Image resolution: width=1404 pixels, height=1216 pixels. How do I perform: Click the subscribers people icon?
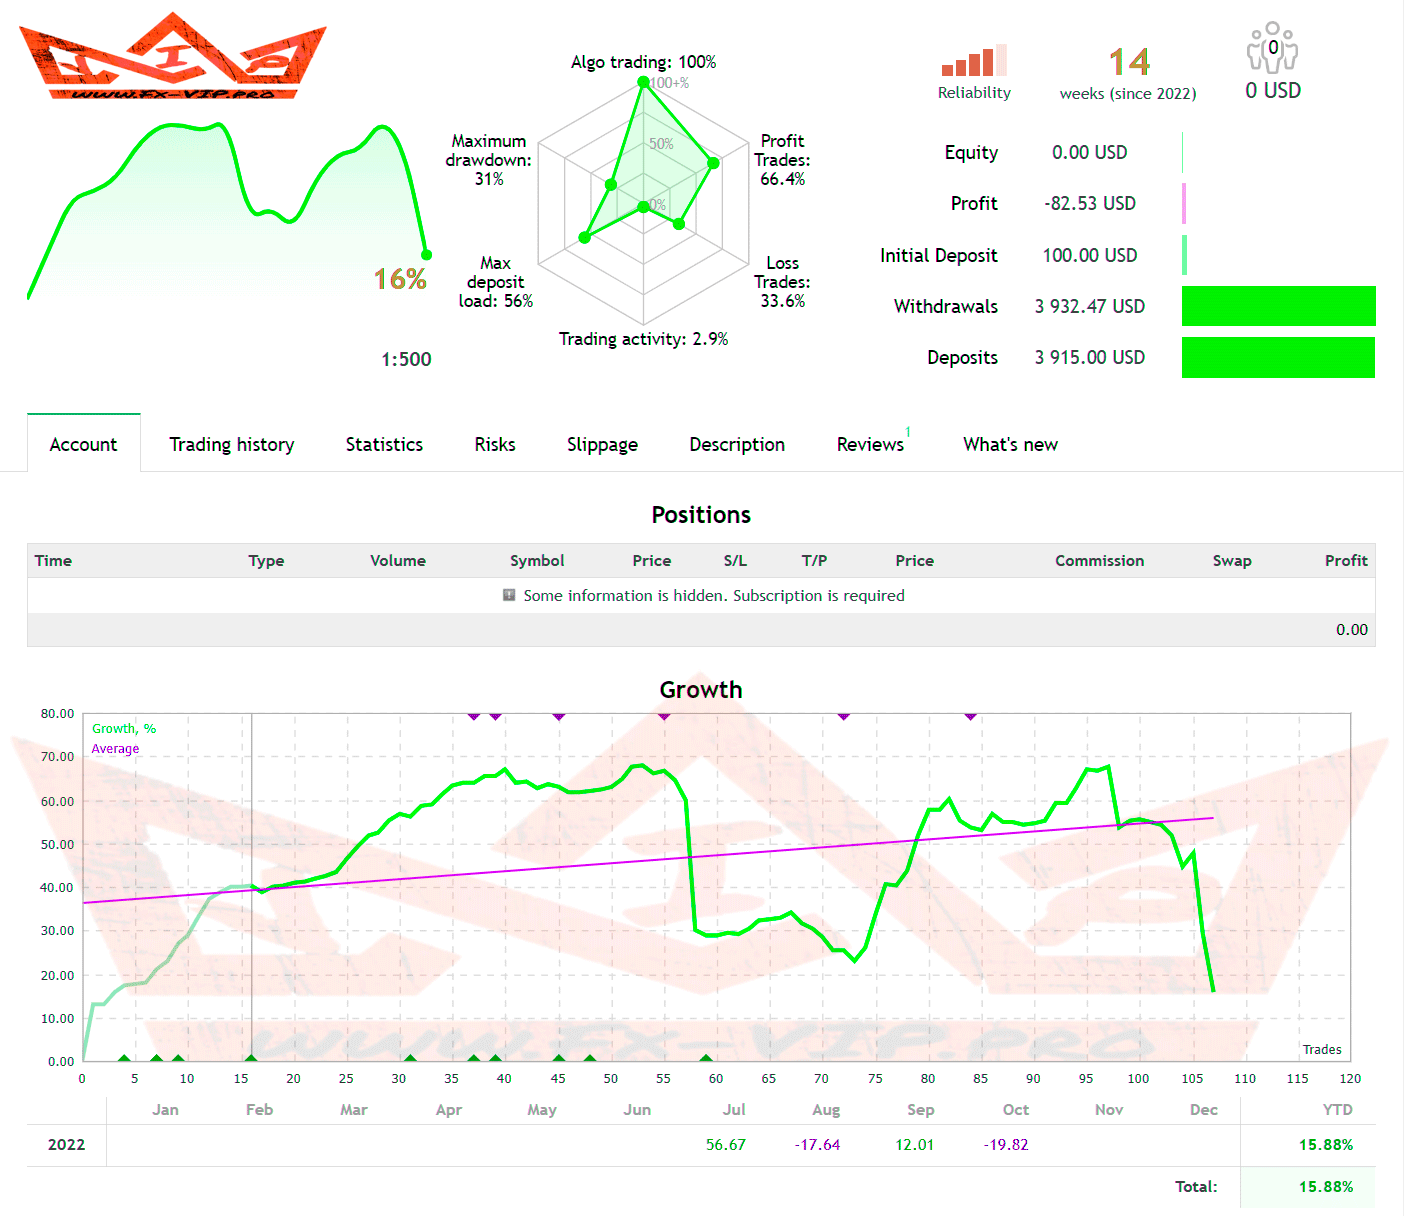click(1272, 48)
